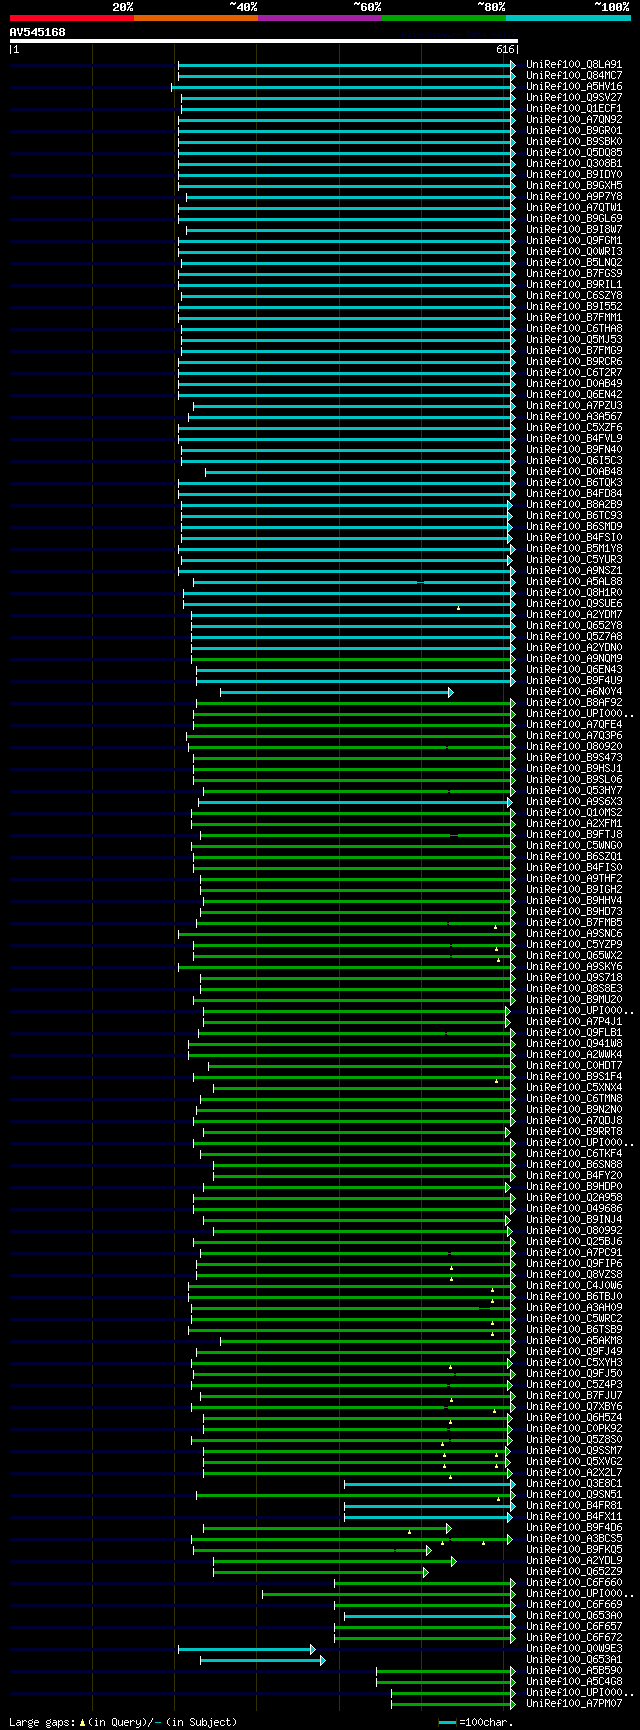This screenshot has width=640, height=1730.
Task: Select label UniRef100_Q653A1
Action: tap(574, 1659)
